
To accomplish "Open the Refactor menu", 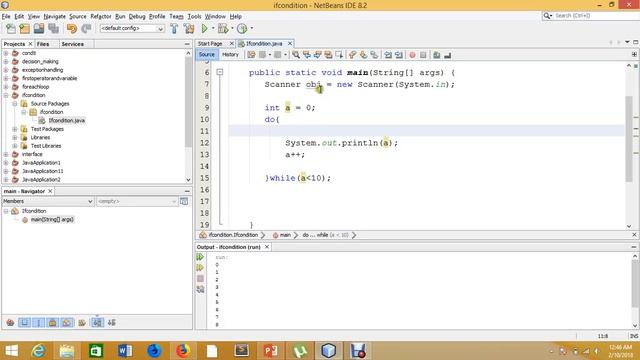I will [x=101, y=16].
